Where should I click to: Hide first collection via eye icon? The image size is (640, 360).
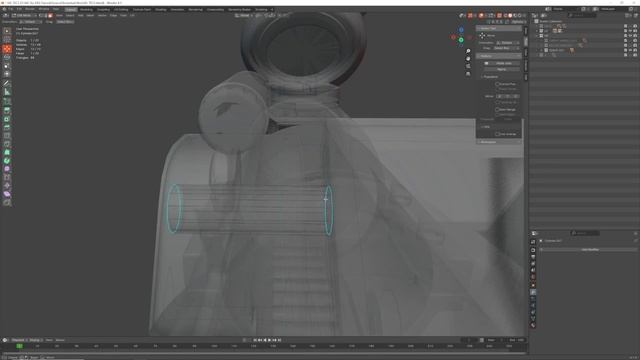point(630,26)
